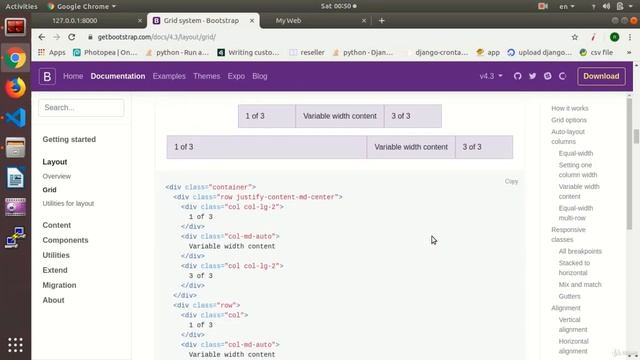Go back with browser back arrow

point(42,37)
